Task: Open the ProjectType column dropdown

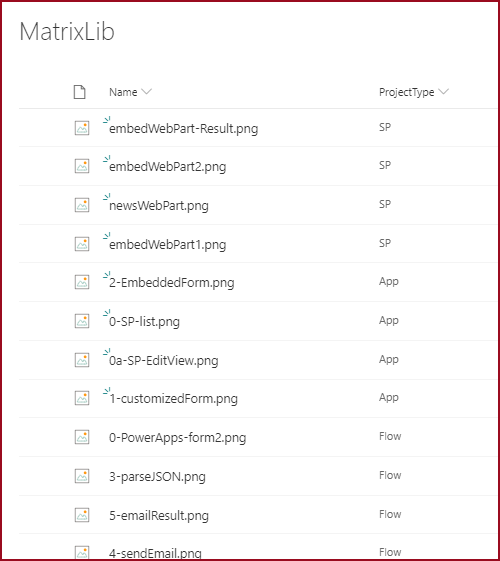Action: pyautogui.click(x=443, y=92)
